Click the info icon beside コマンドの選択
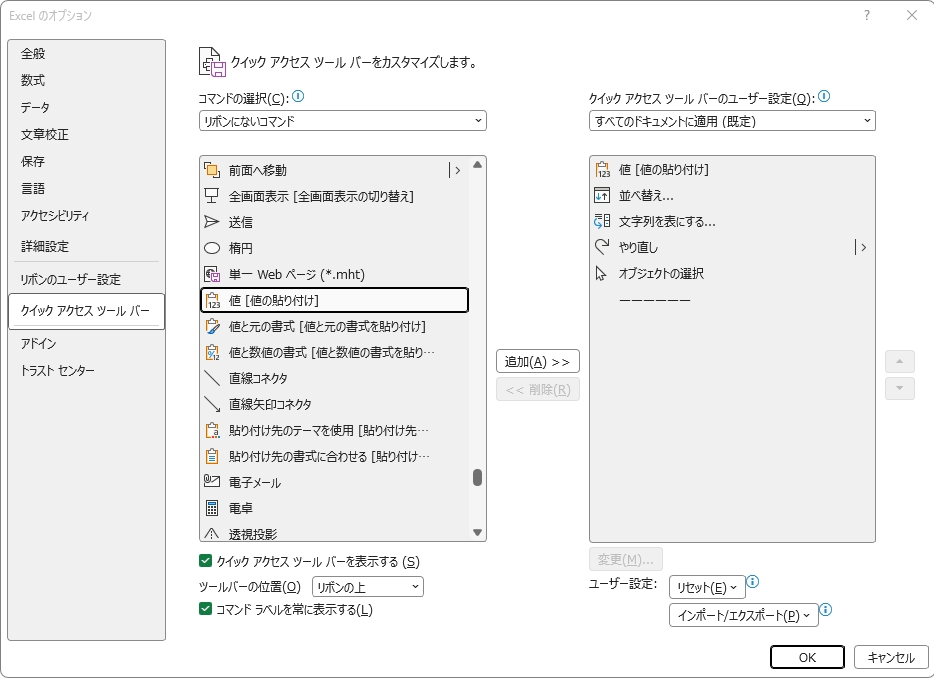 click(298, 97)
